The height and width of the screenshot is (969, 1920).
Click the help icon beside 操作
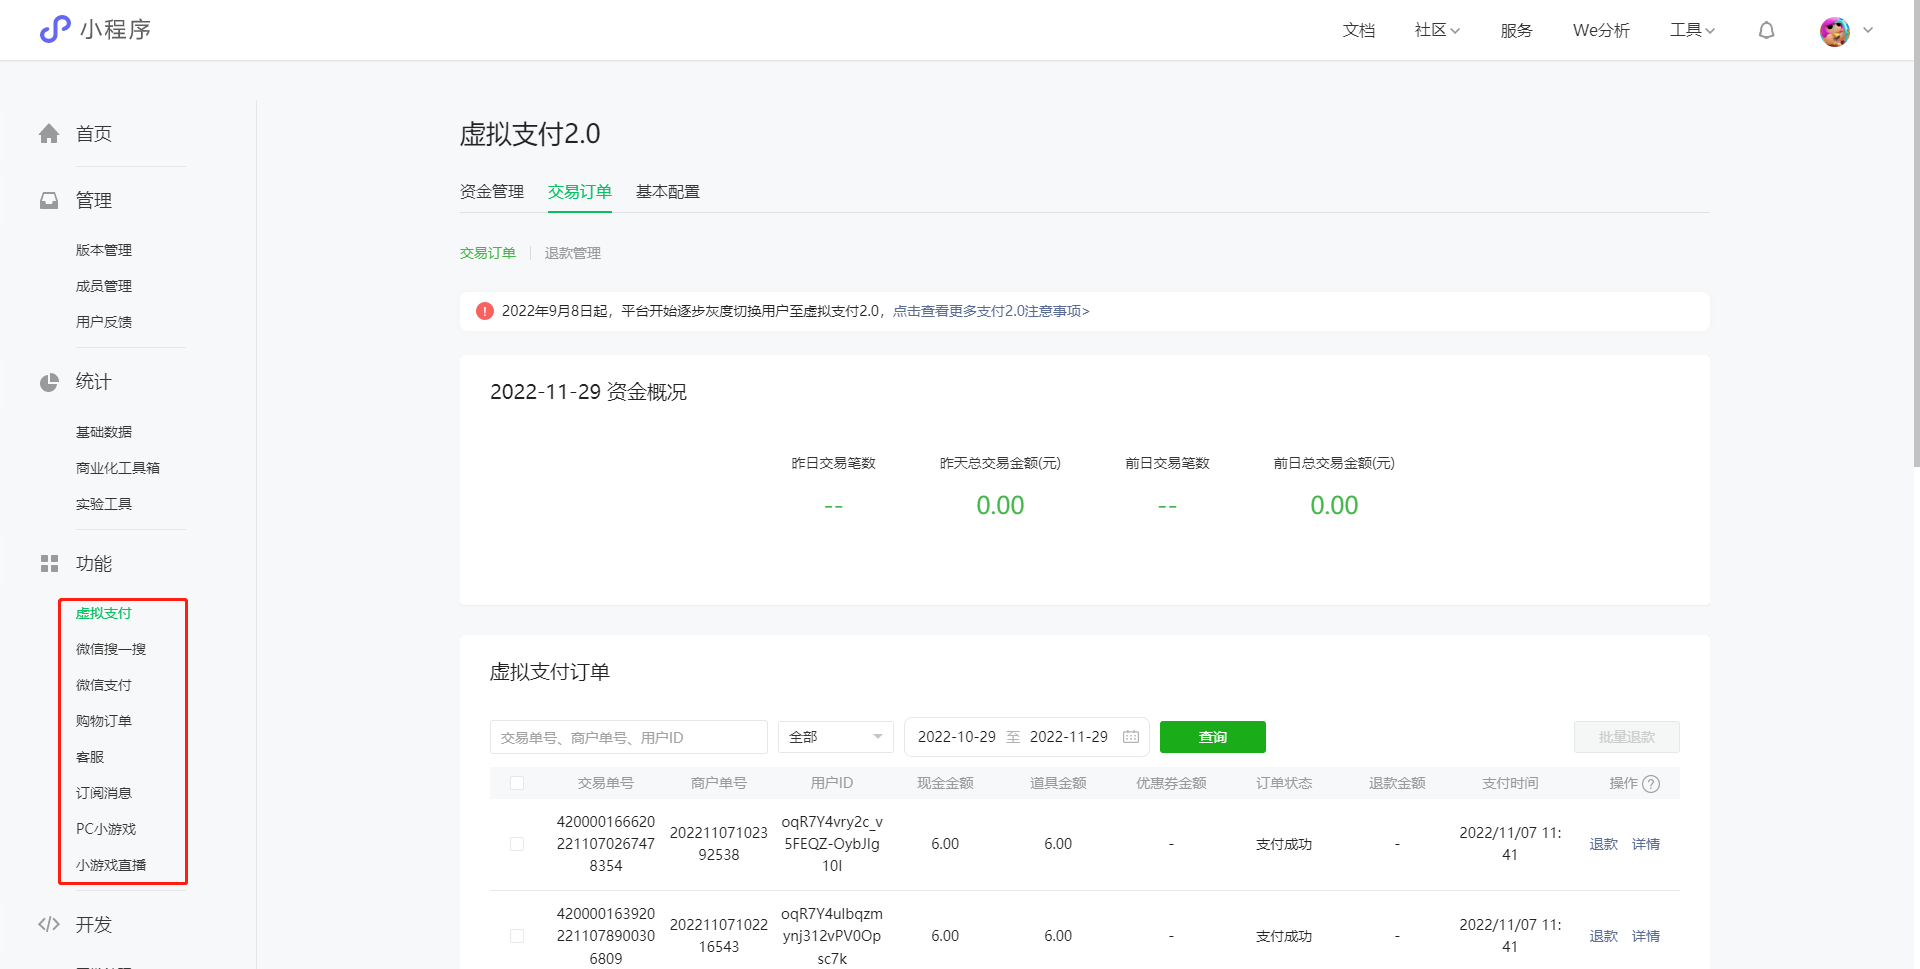pyautogui.click(x=1651, y=784)
